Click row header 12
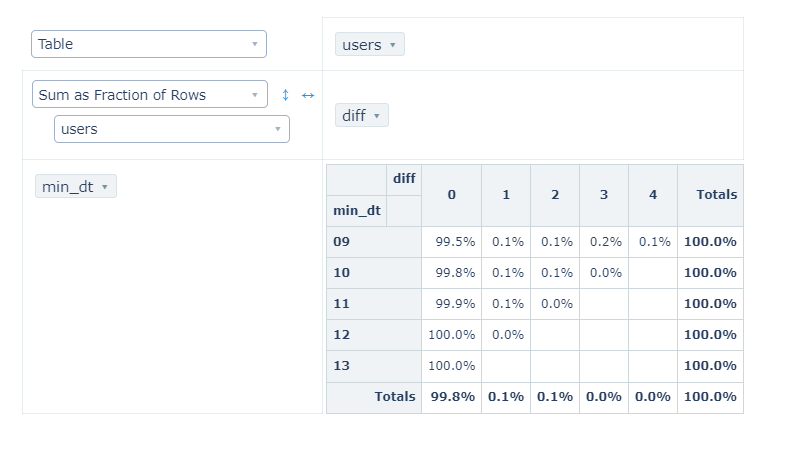The image size is (808, 463). point(341,335)
